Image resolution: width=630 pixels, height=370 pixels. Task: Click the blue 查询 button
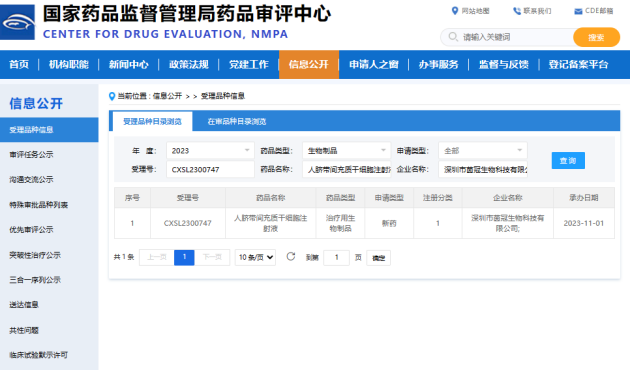coord(568,161)
